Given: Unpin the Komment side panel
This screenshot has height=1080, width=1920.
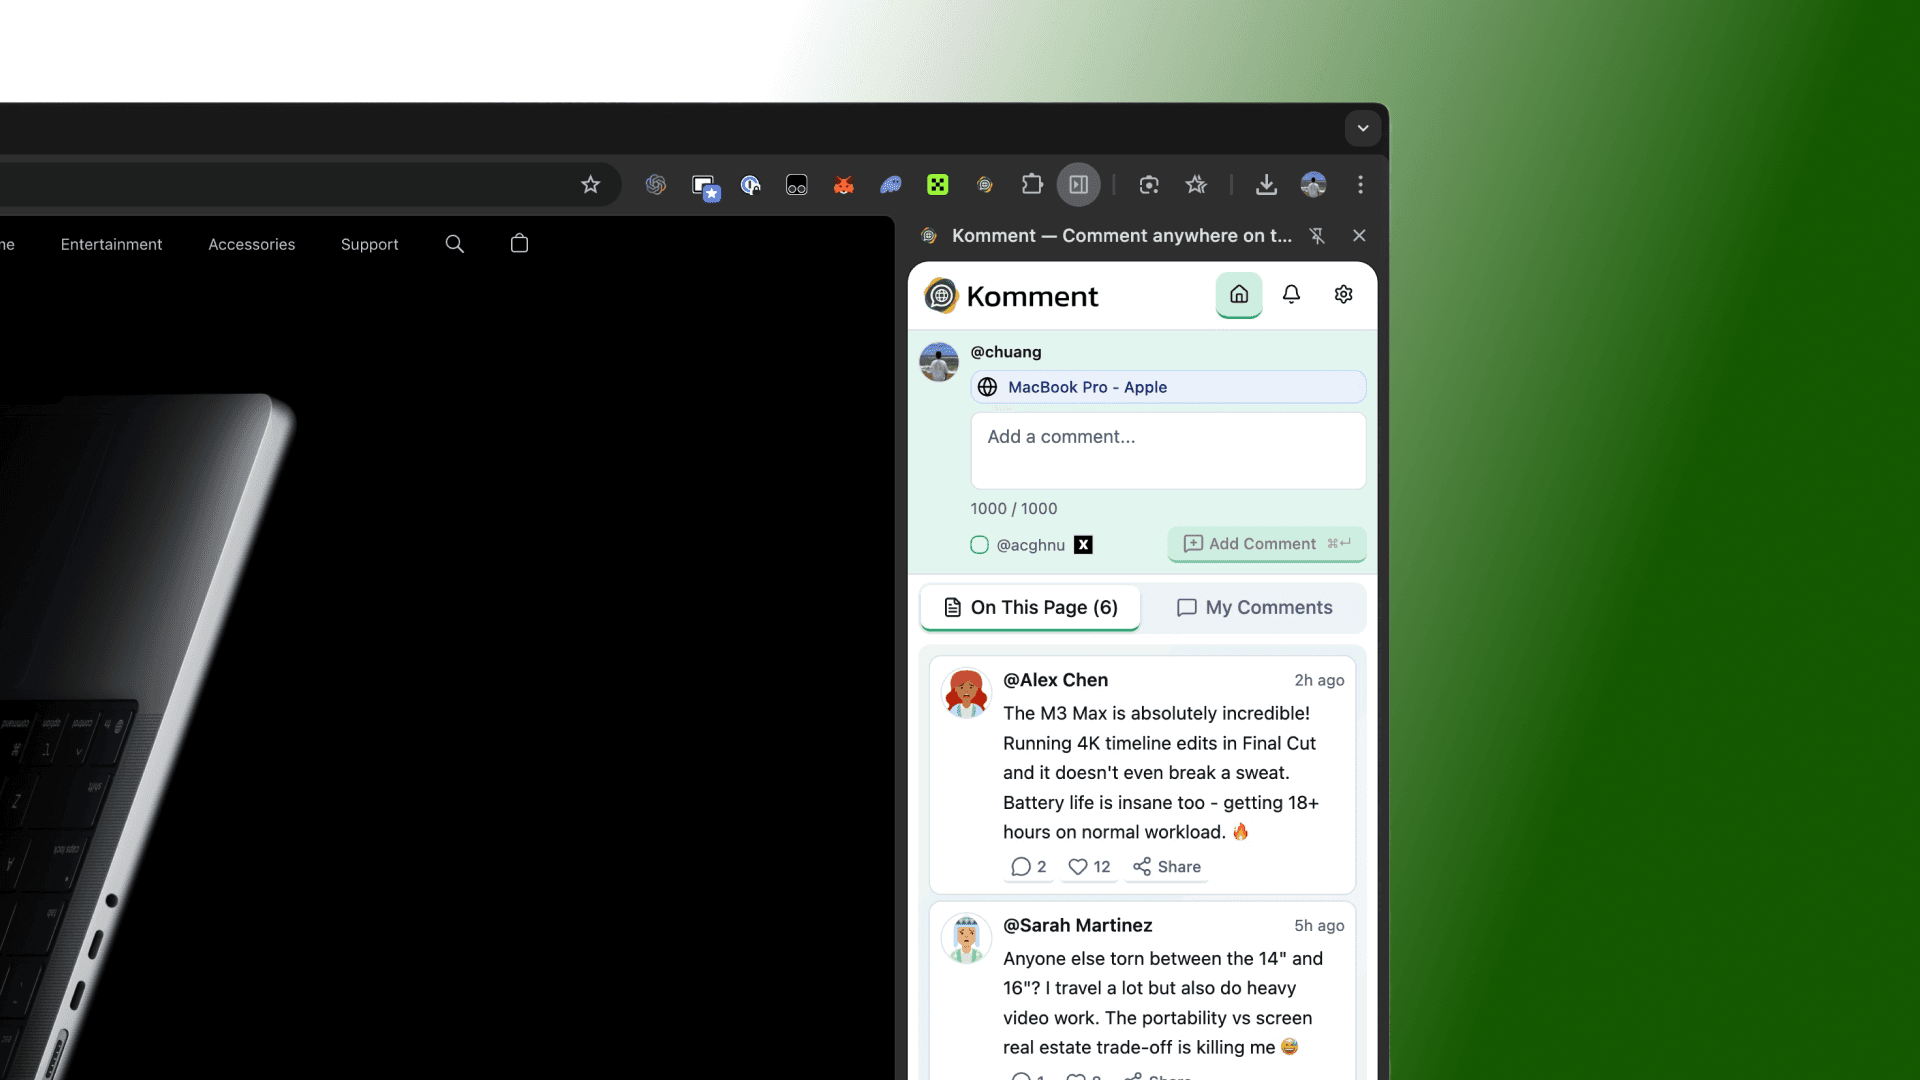Looking at the screenshot, I should tap(1317, 235).
